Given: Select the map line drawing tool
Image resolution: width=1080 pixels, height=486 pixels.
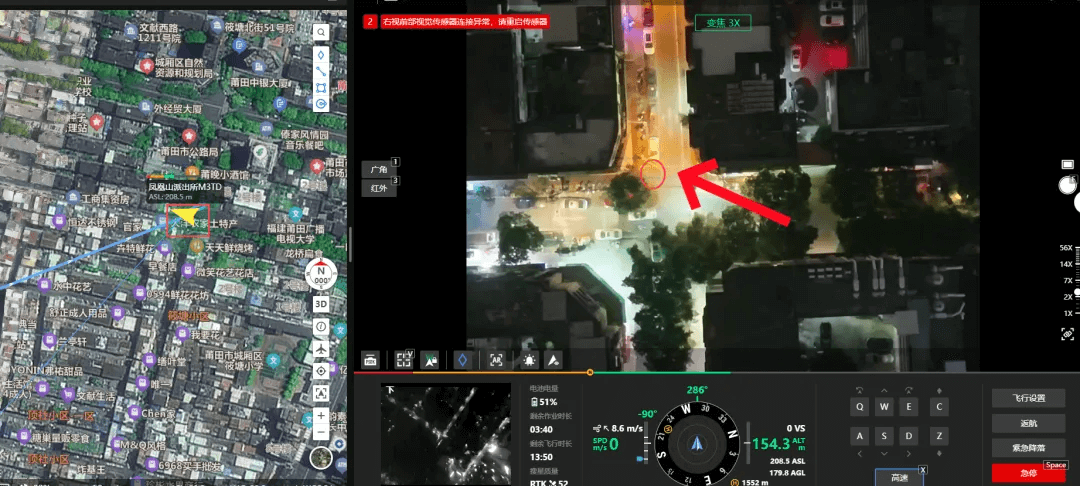Looking at the screenshot, I should (x=321, y=71).
